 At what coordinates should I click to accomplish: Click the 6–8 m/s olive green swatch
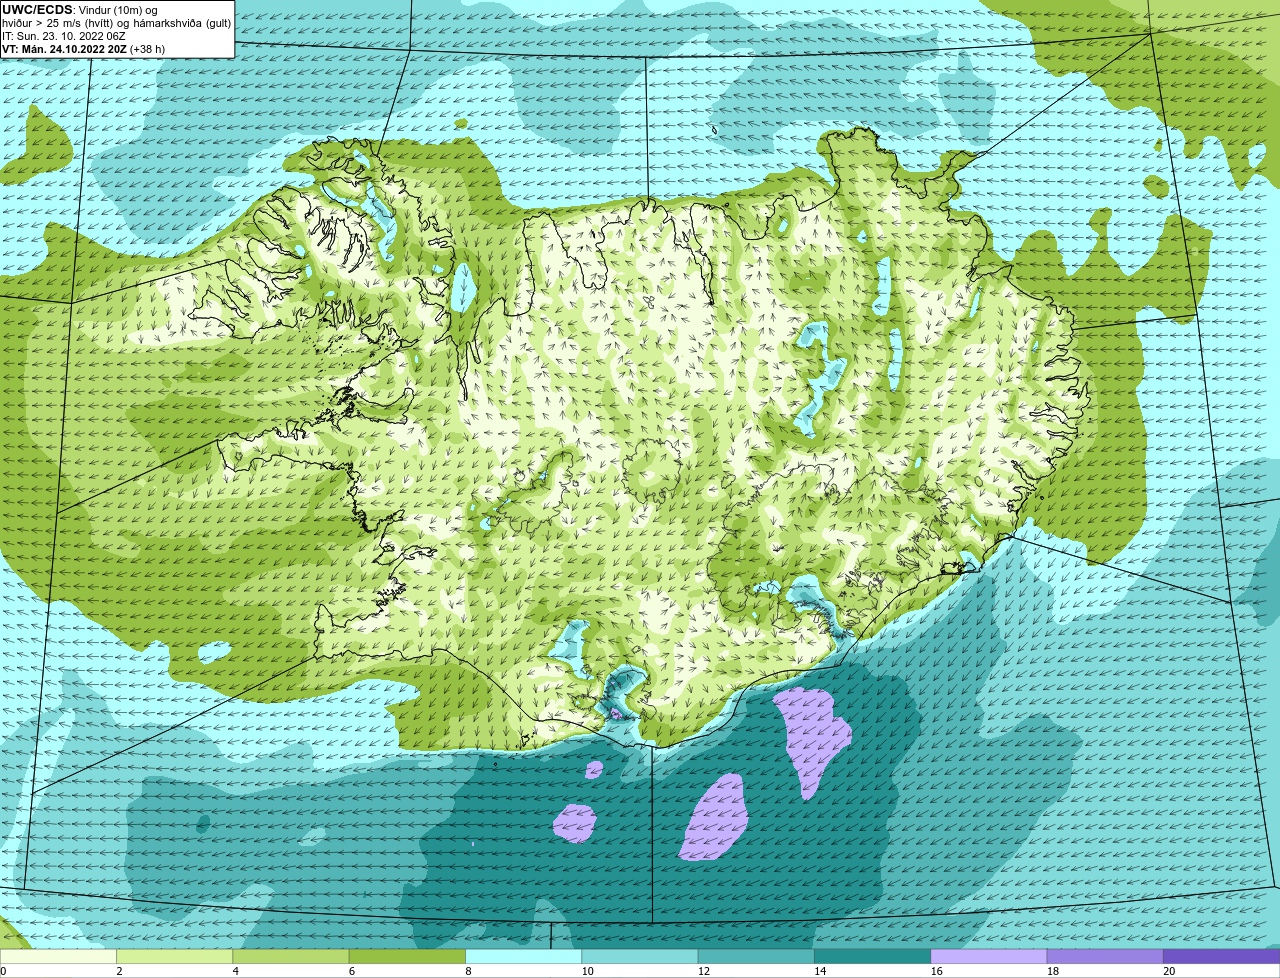pos(407,957)
